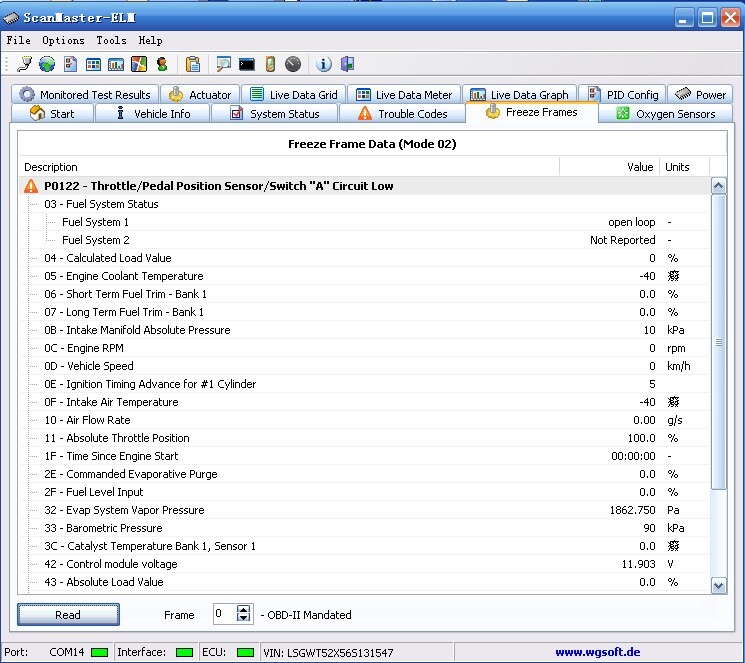The image size is (745, 663).
Task: Click the P0122 warning triangle icon
Action: (31, 186)
